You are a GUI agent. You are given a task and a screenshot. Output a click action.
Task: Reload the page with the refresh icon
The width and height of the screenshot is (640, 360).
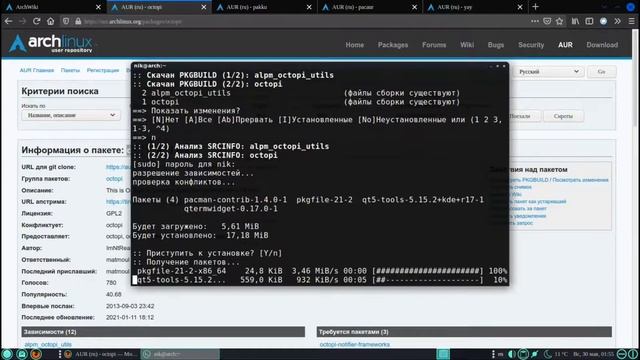[36, 21]
